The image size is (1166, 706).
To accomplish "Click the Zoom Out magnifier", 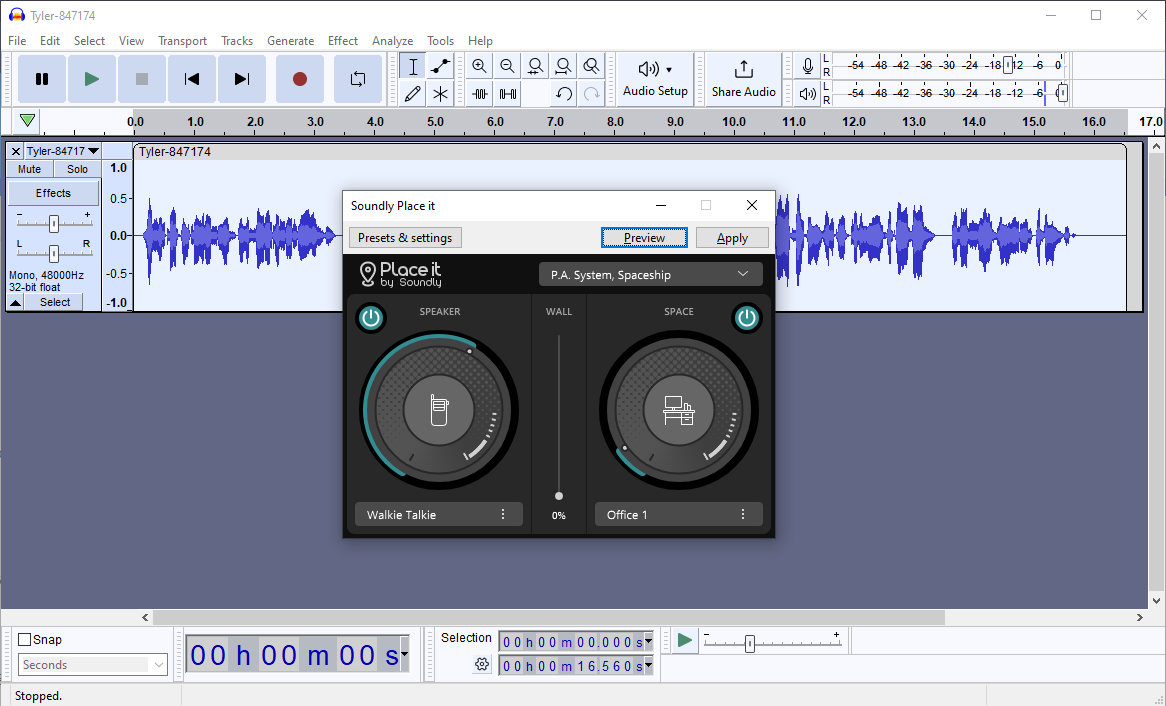I will pyautogui.click(x=507, y=66).
